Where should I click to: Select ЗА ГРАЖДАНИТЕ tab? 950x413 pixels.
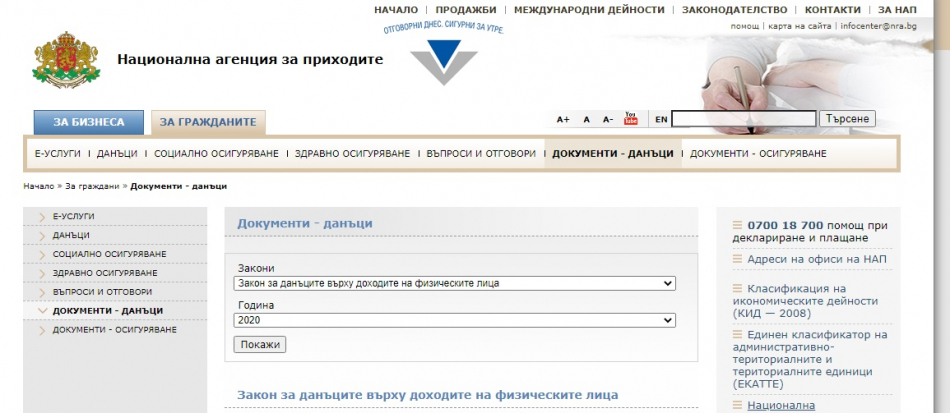(x=208, y=122)
